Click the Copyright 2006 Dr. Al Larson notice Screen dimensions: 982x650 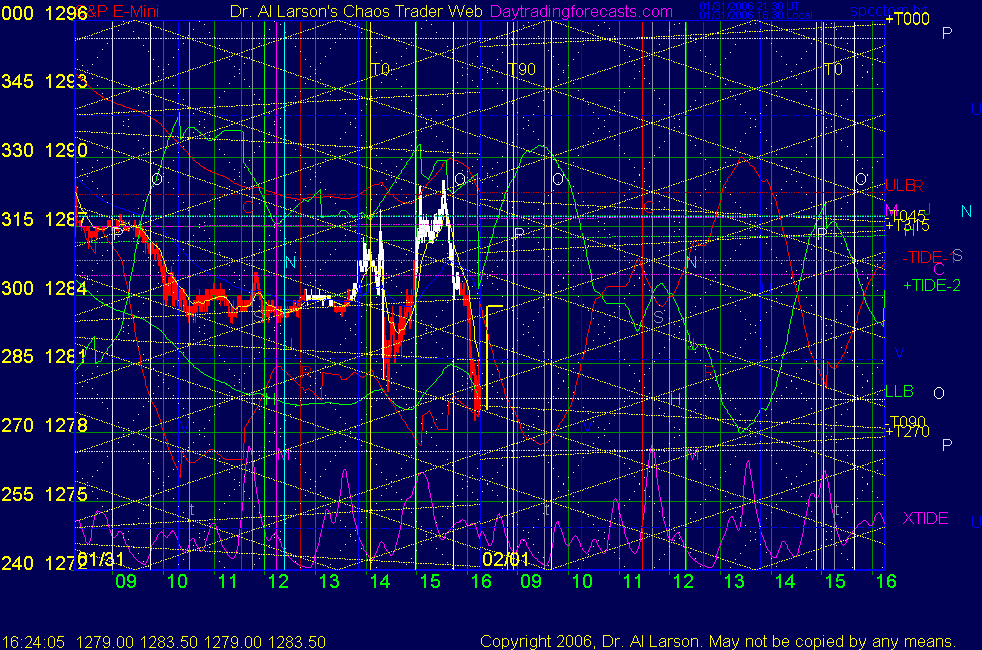point(718,641)
